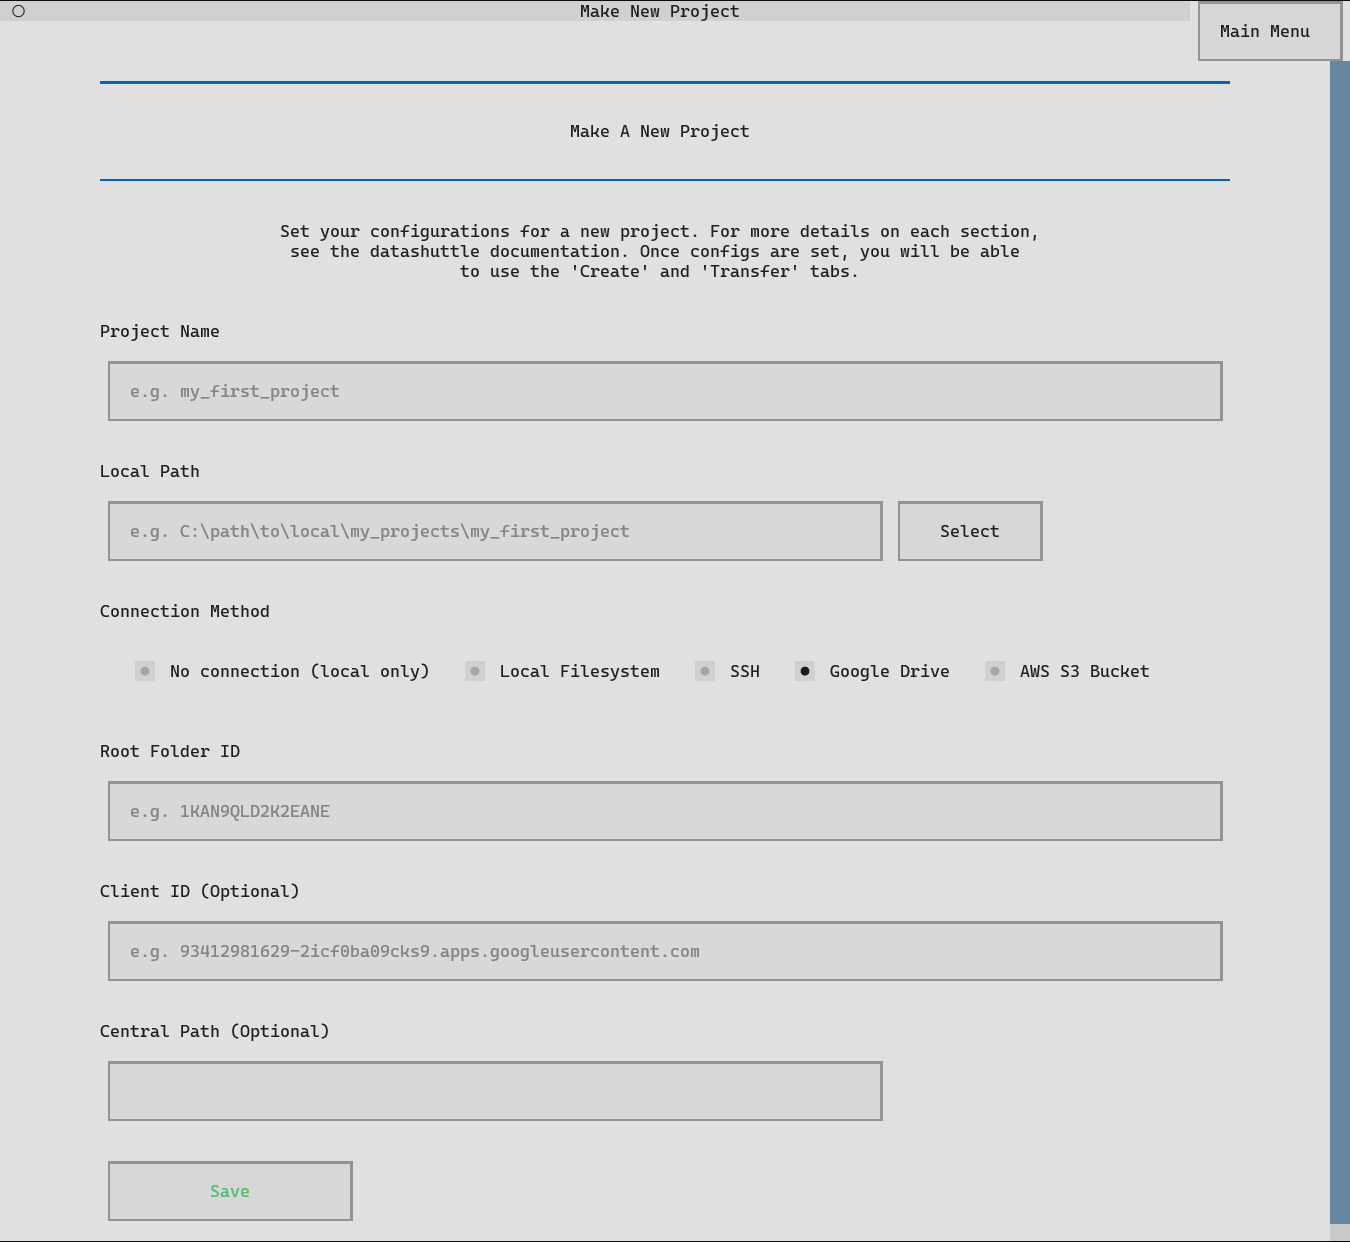Click the vertical scrollbar on the right
This screenshot has height=1242, width=1350.
point(1339,640)
